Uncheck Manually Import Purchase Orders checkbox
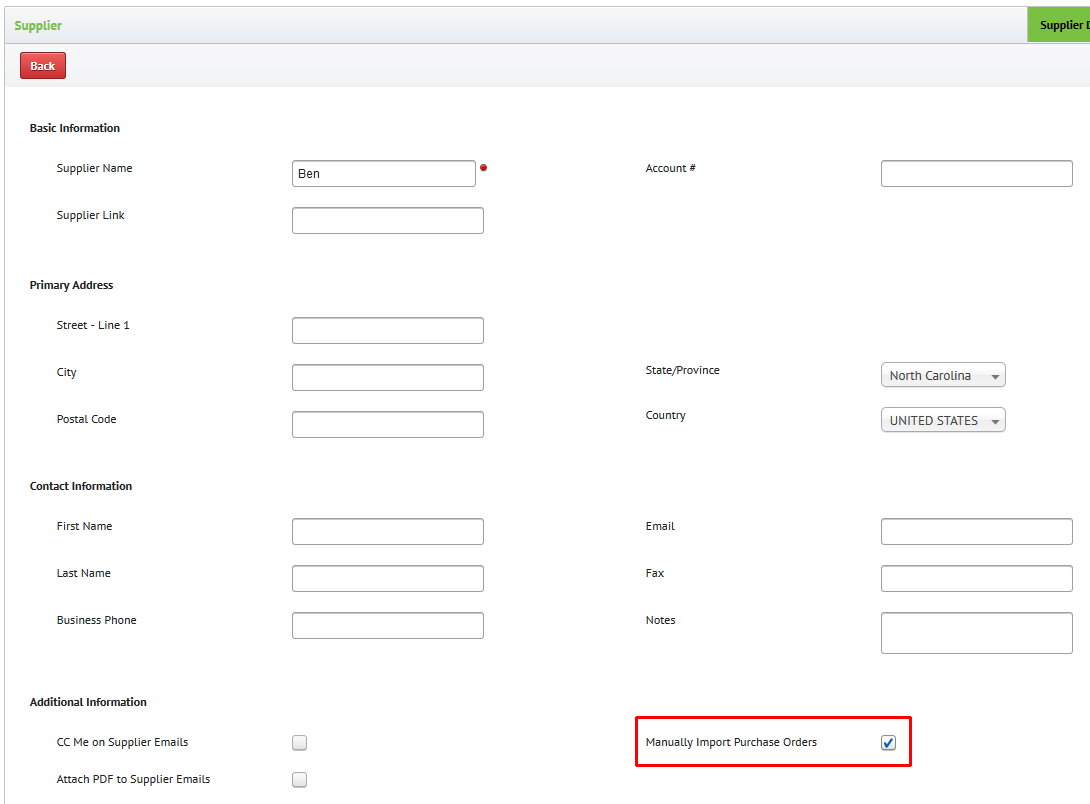This screenshot has width=1090, height=804. pyautogui.click(x=888, y=743)
